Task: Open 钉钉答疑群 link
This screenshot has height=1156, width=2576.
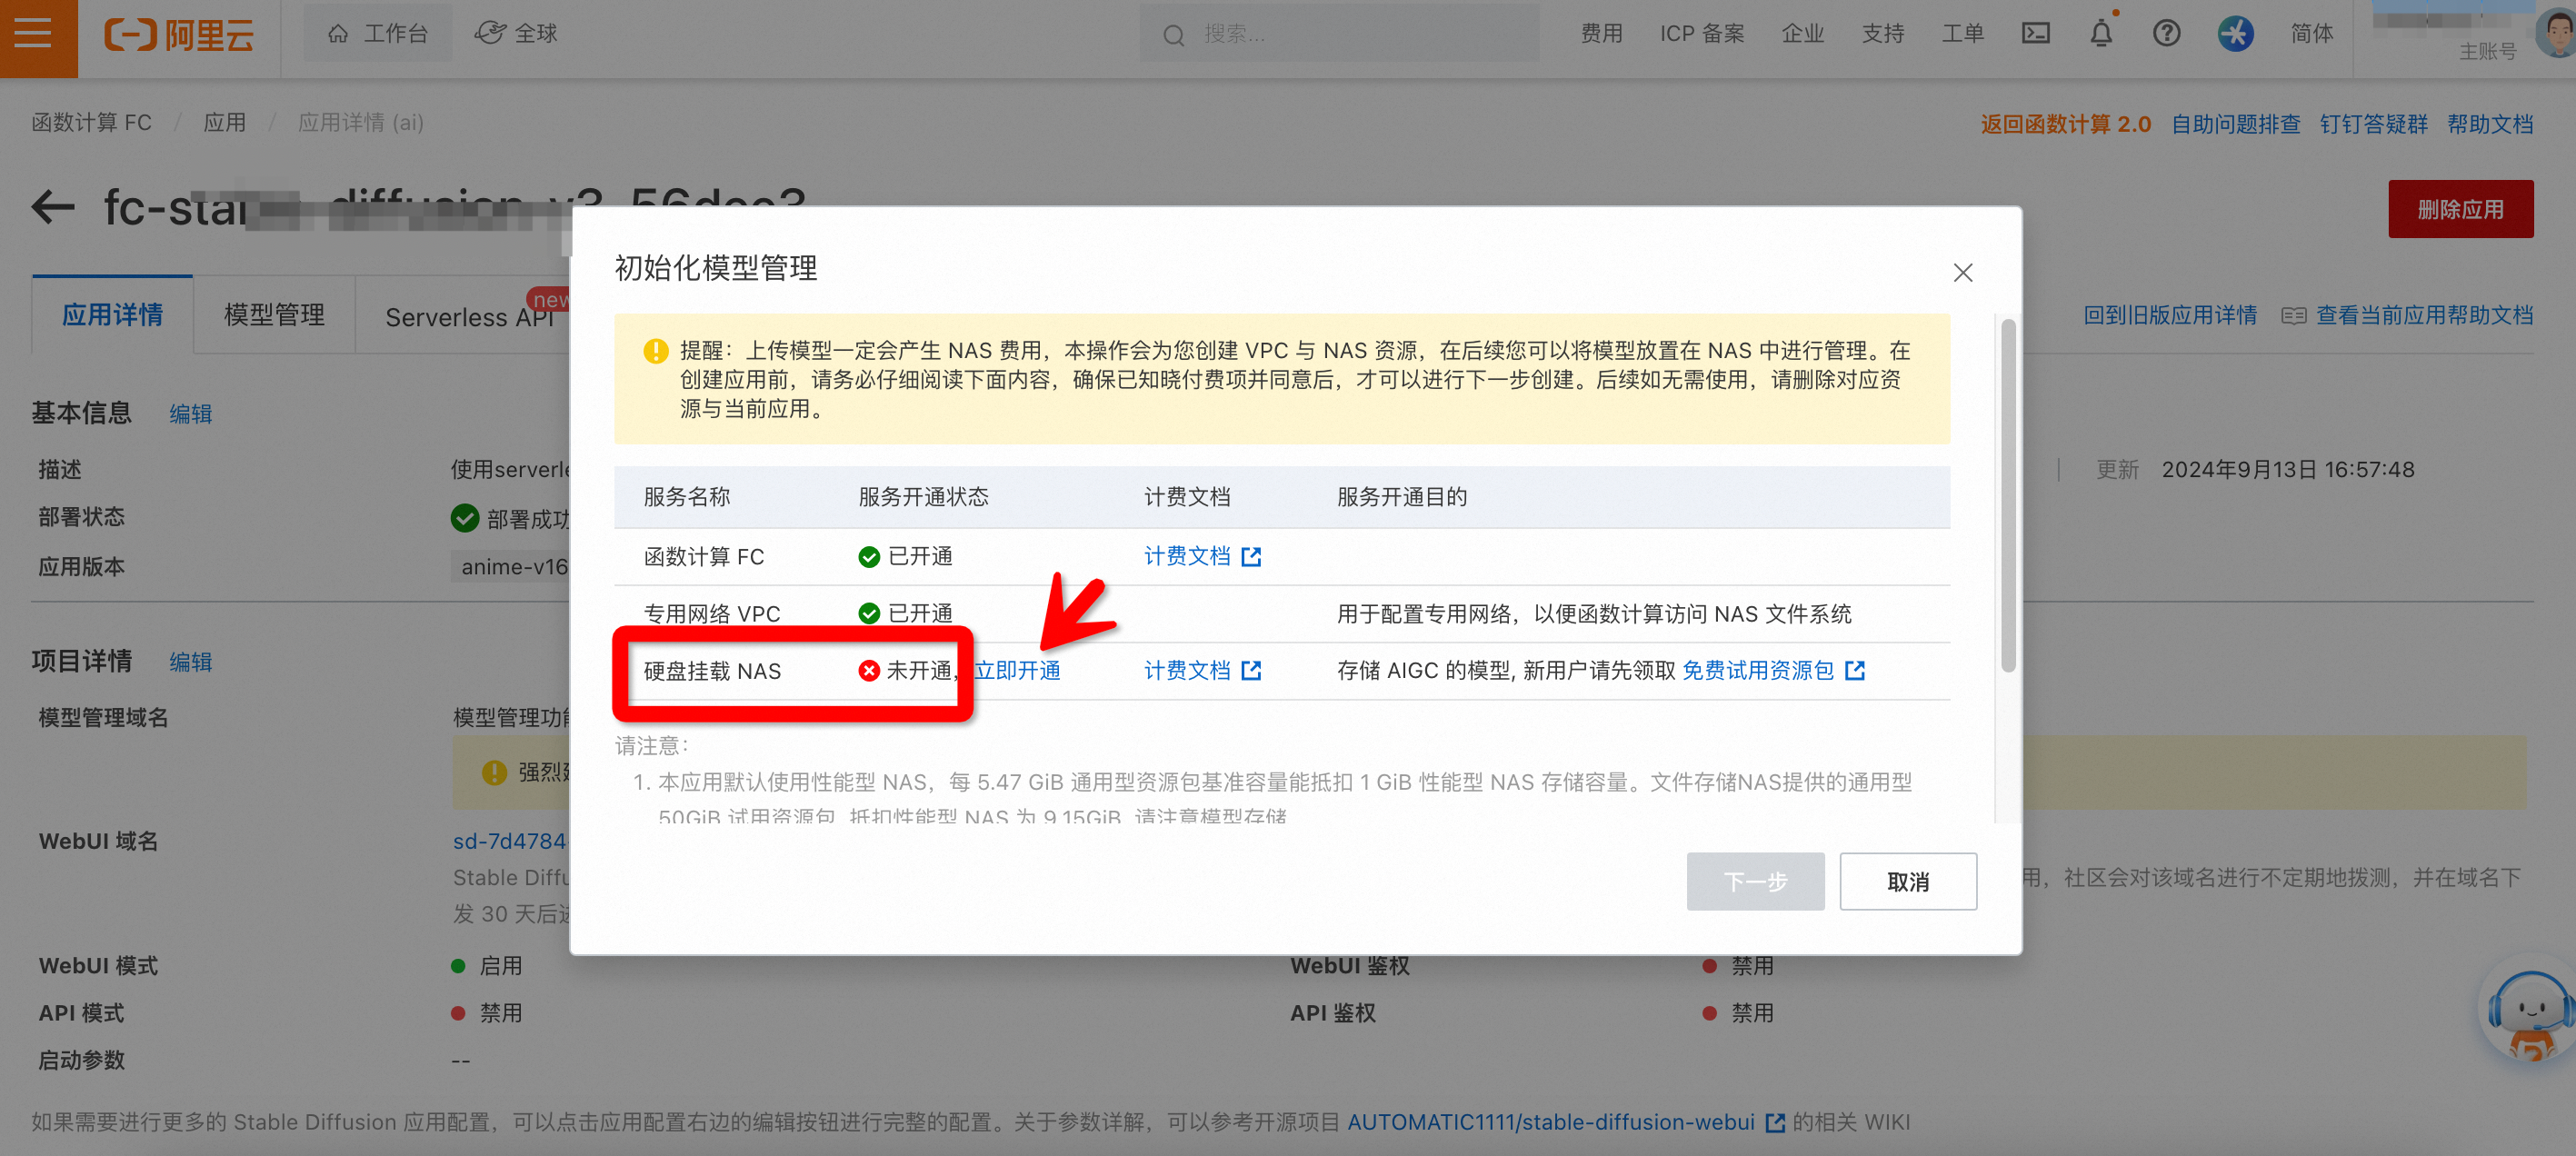Action: tap(2374, 124)
